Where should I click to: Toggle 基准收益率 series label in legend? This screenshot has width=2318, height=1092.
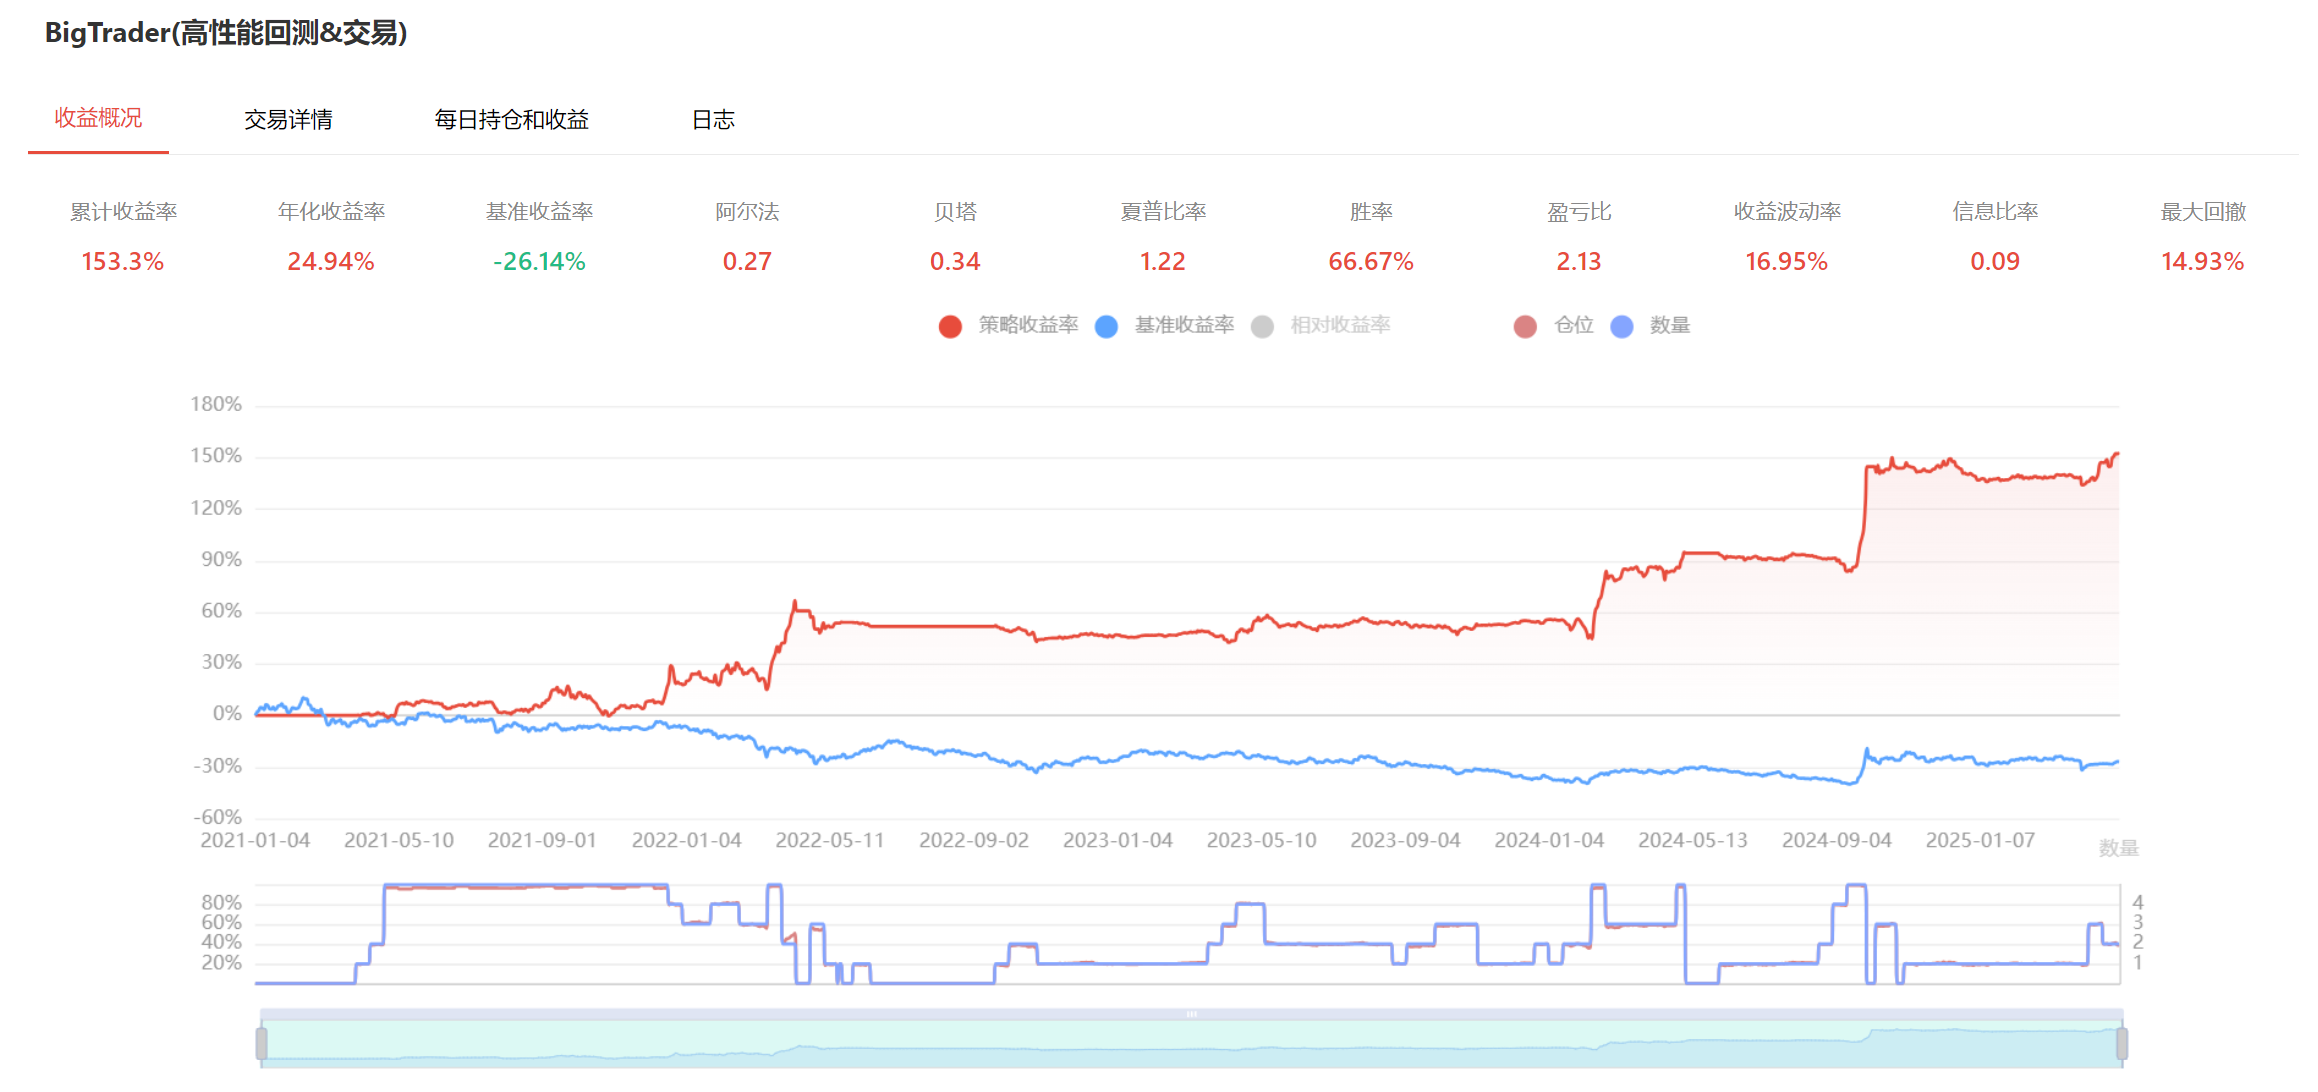click(x=1184, y=325)
